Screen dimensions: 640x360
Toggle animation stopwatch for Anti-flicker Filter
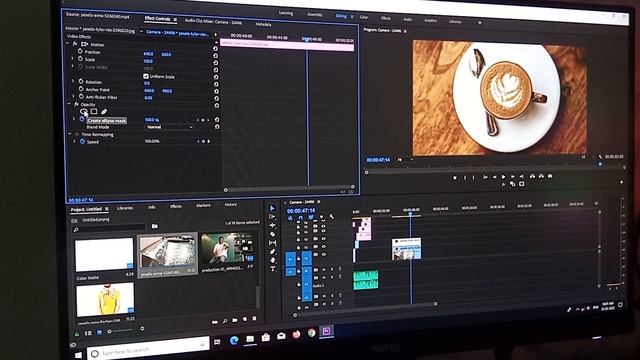pos(81,97)
